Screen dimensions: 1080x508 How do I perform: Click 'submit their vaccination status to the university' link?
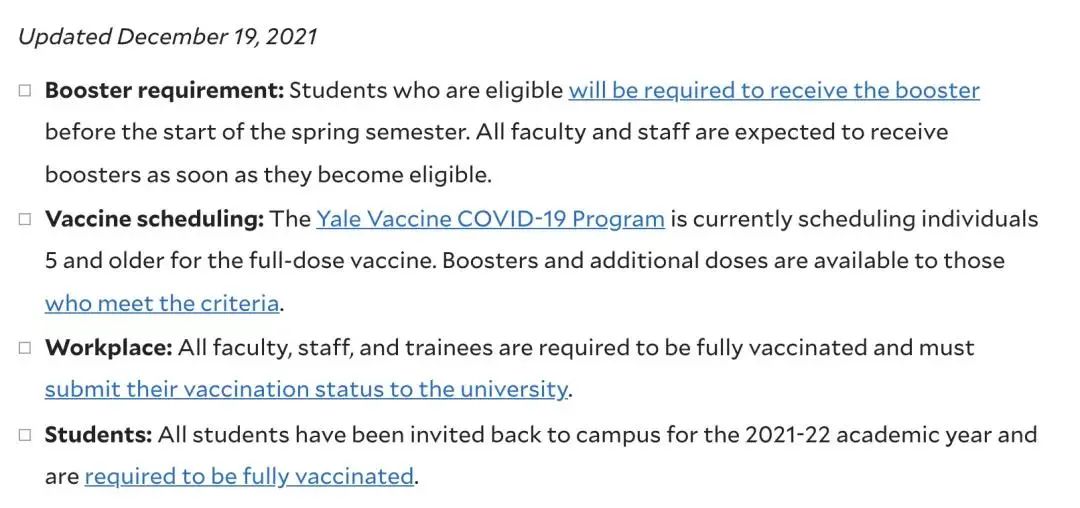pos(307,390)
